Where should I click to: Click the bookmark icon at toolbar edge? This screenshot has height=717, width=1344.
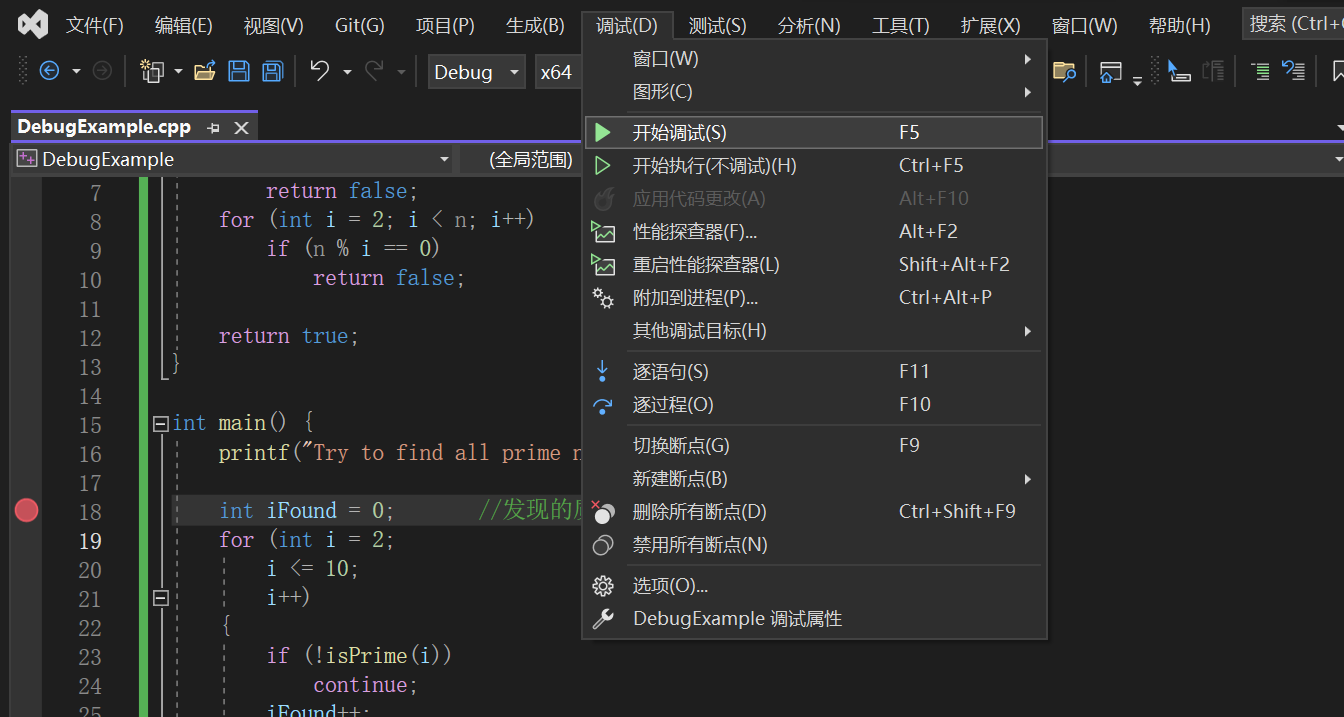1338,71
